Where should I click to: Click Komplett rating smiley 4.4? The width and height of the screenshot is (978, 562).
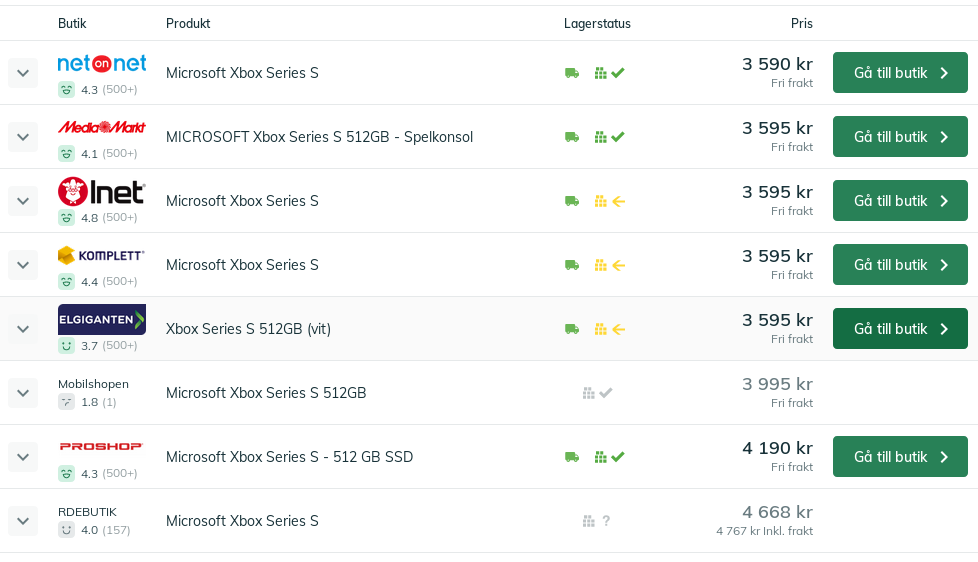(67, 282)
